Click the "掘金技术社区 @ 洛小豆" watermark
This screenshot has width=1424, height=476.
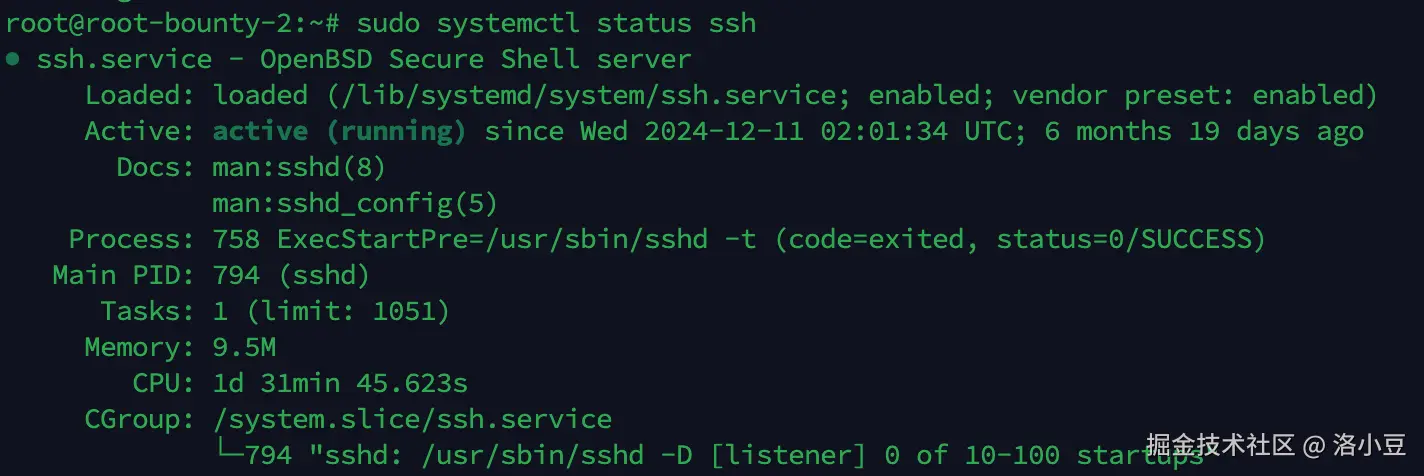pyautogui.click(x=1276, y=443)
